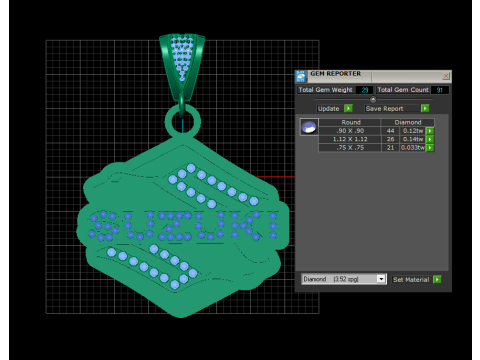Click the count cell showing 21
This screenshot has width=480, height=360.
390,148
